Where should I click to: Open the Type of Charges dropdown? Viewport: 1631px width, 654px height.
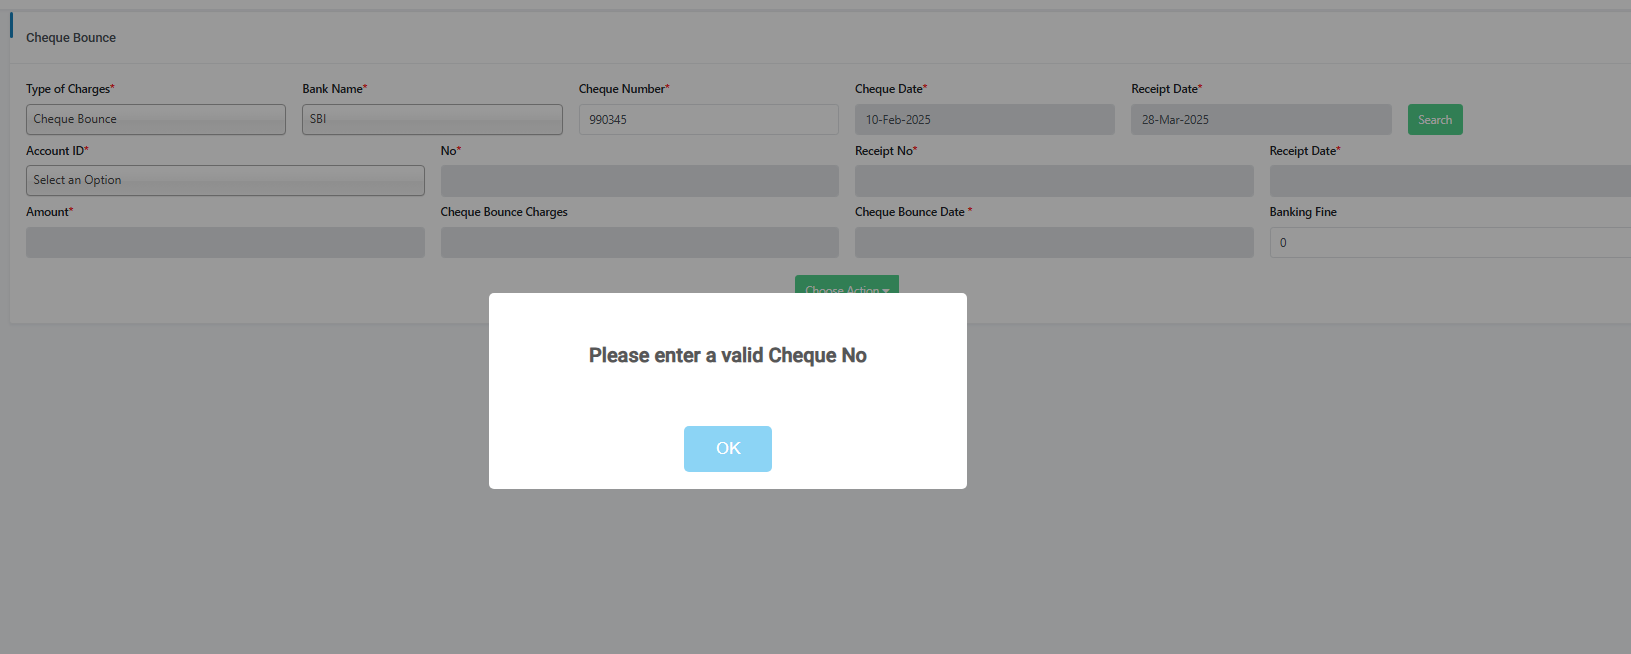[156, 119]
